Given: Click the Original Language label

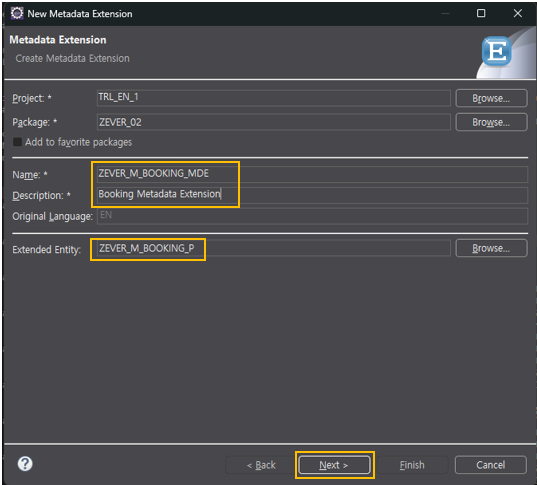Looking at the screenshot, I should click(52, 216).
